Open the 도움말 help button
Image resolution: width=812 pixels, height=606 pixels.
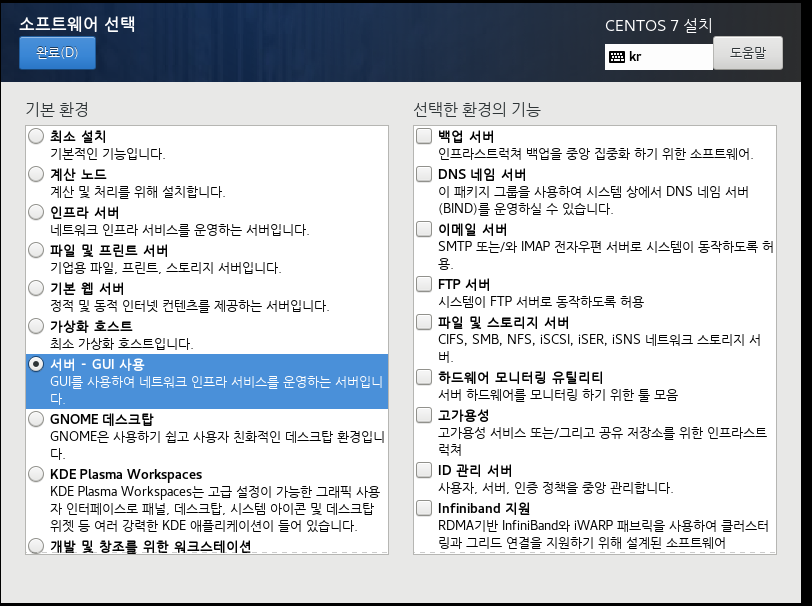click(748, 53)
